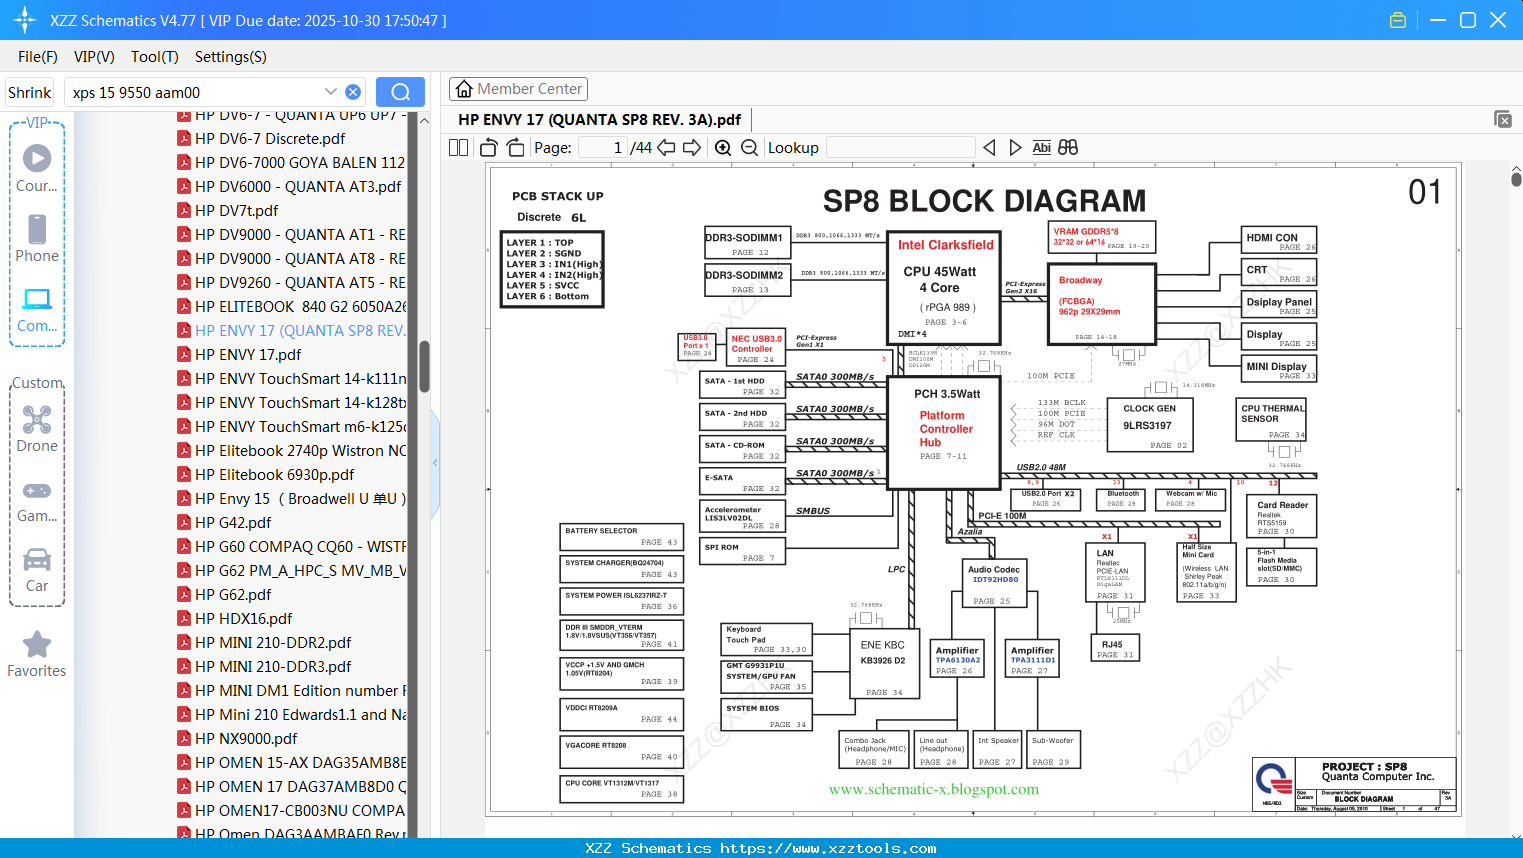Select the HP ENVY 17 QUANTA SP8 document tab

(599, 119)
